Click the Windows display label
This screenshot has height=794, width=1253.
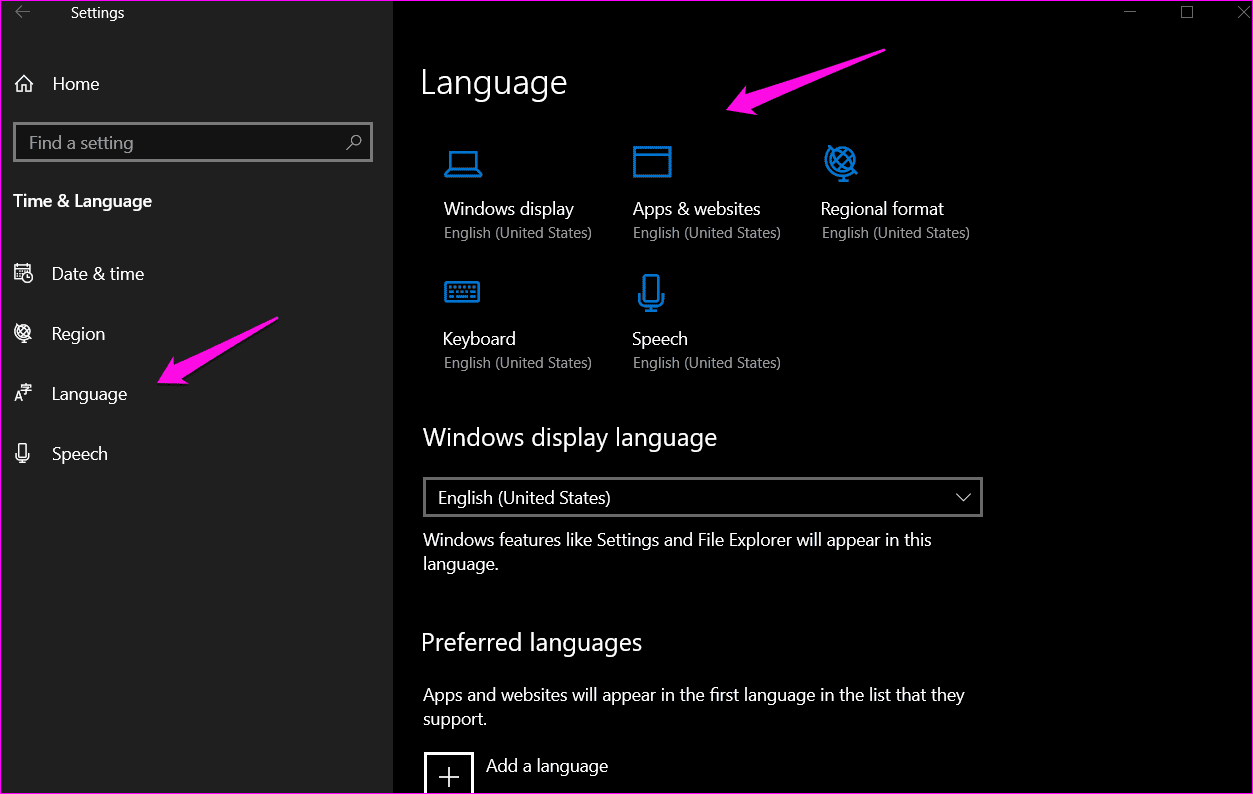509,209
